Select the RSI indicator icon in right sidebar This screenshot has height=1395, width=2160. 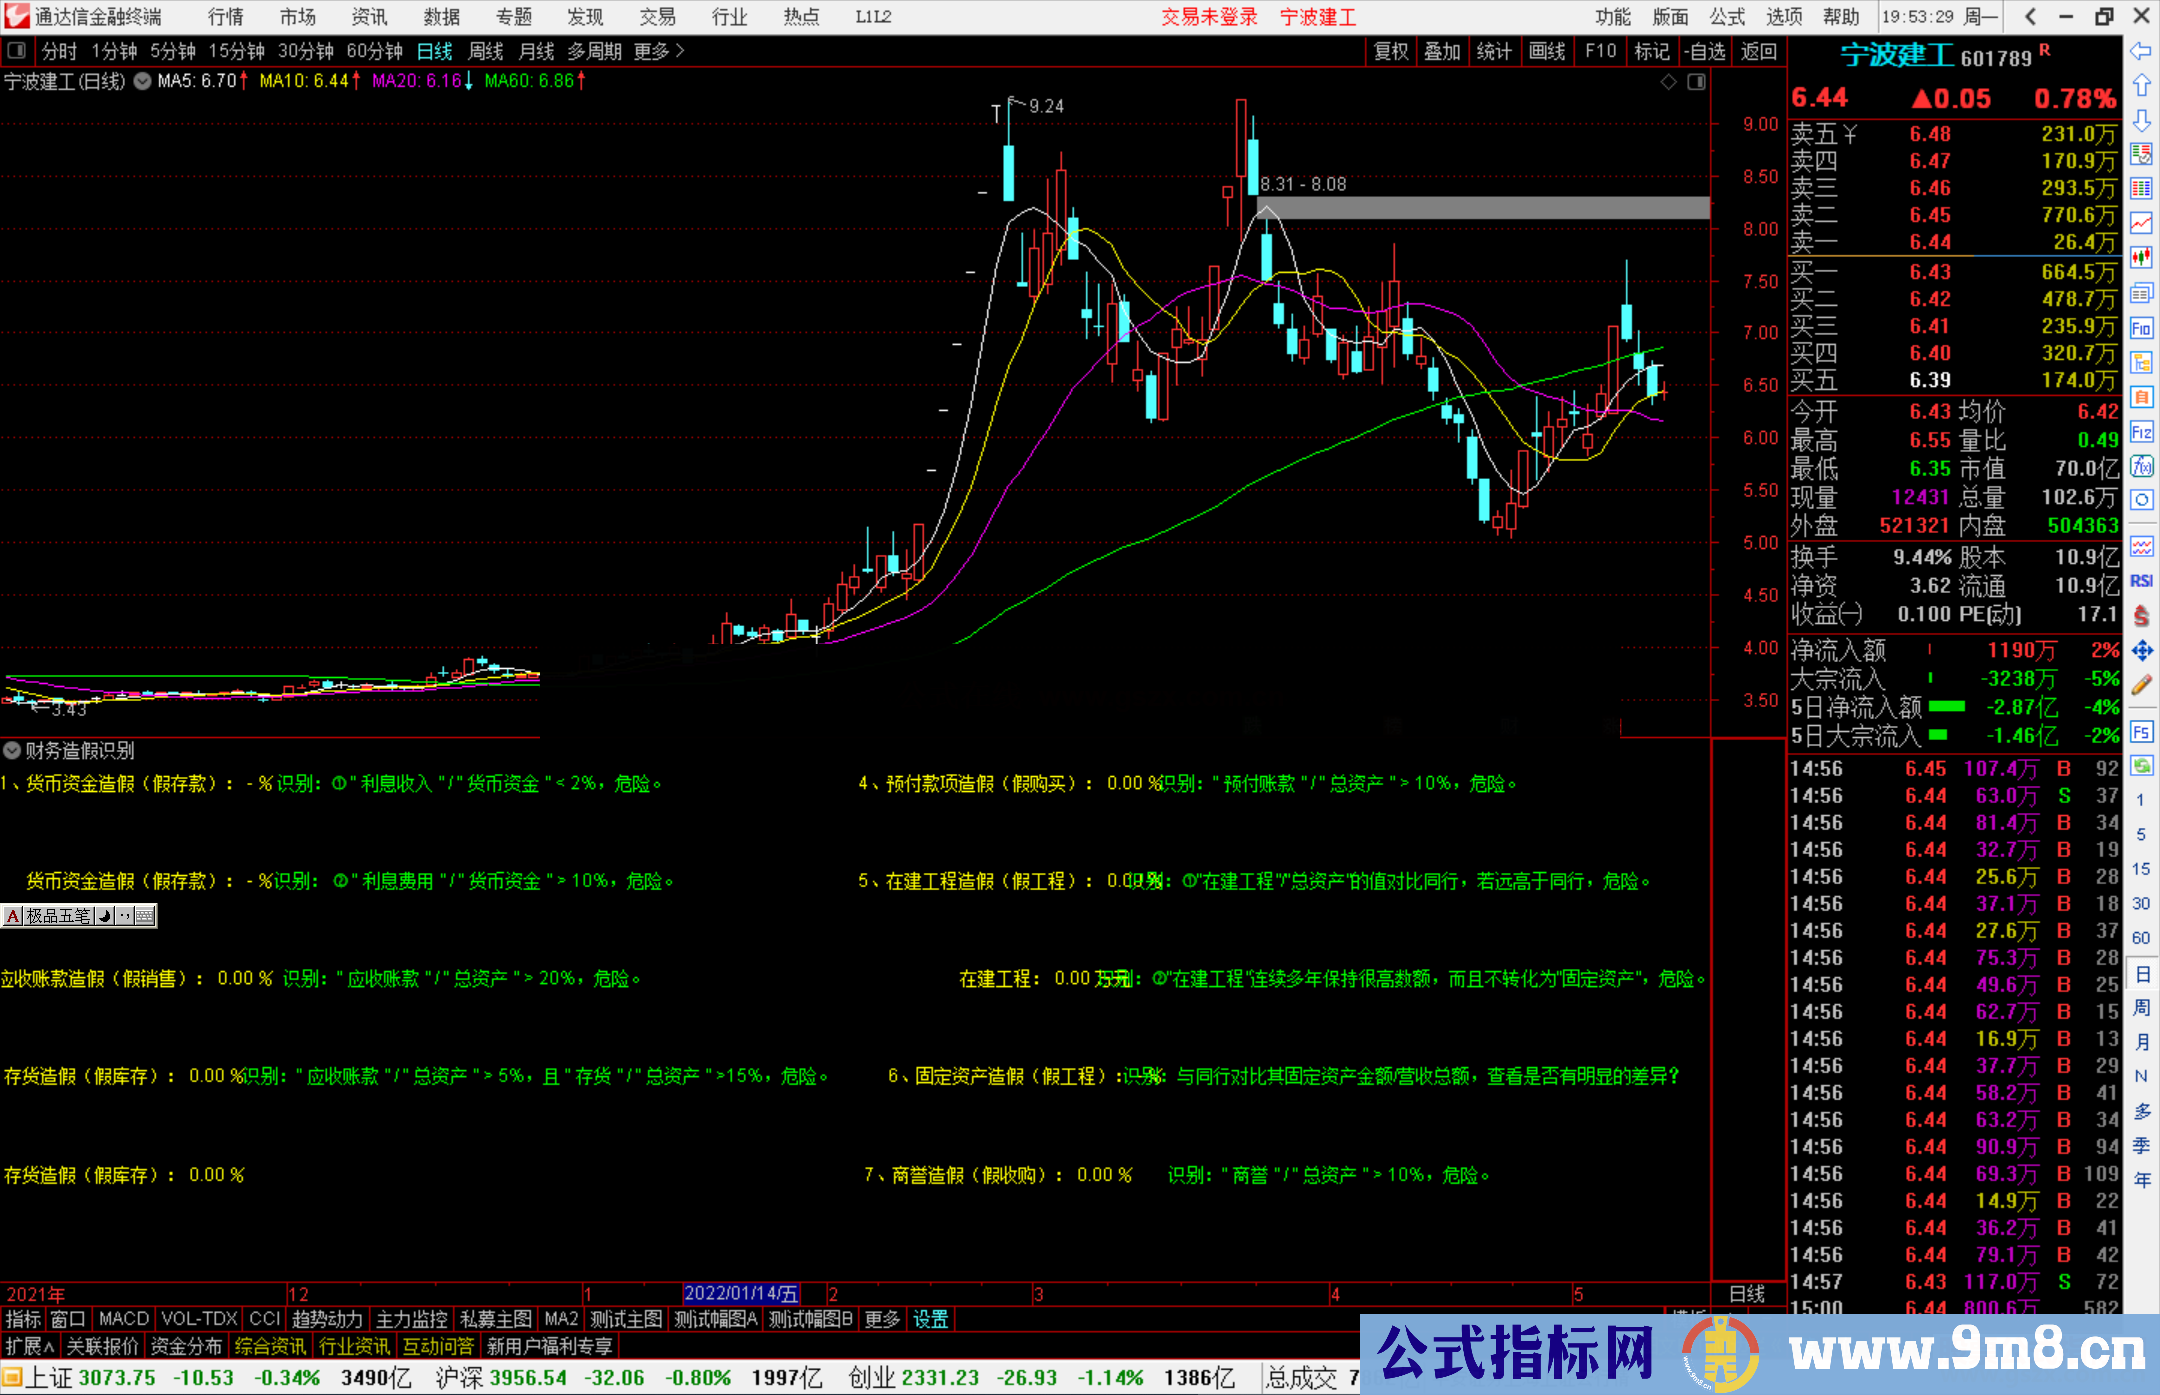click(x=2142, y=580)
